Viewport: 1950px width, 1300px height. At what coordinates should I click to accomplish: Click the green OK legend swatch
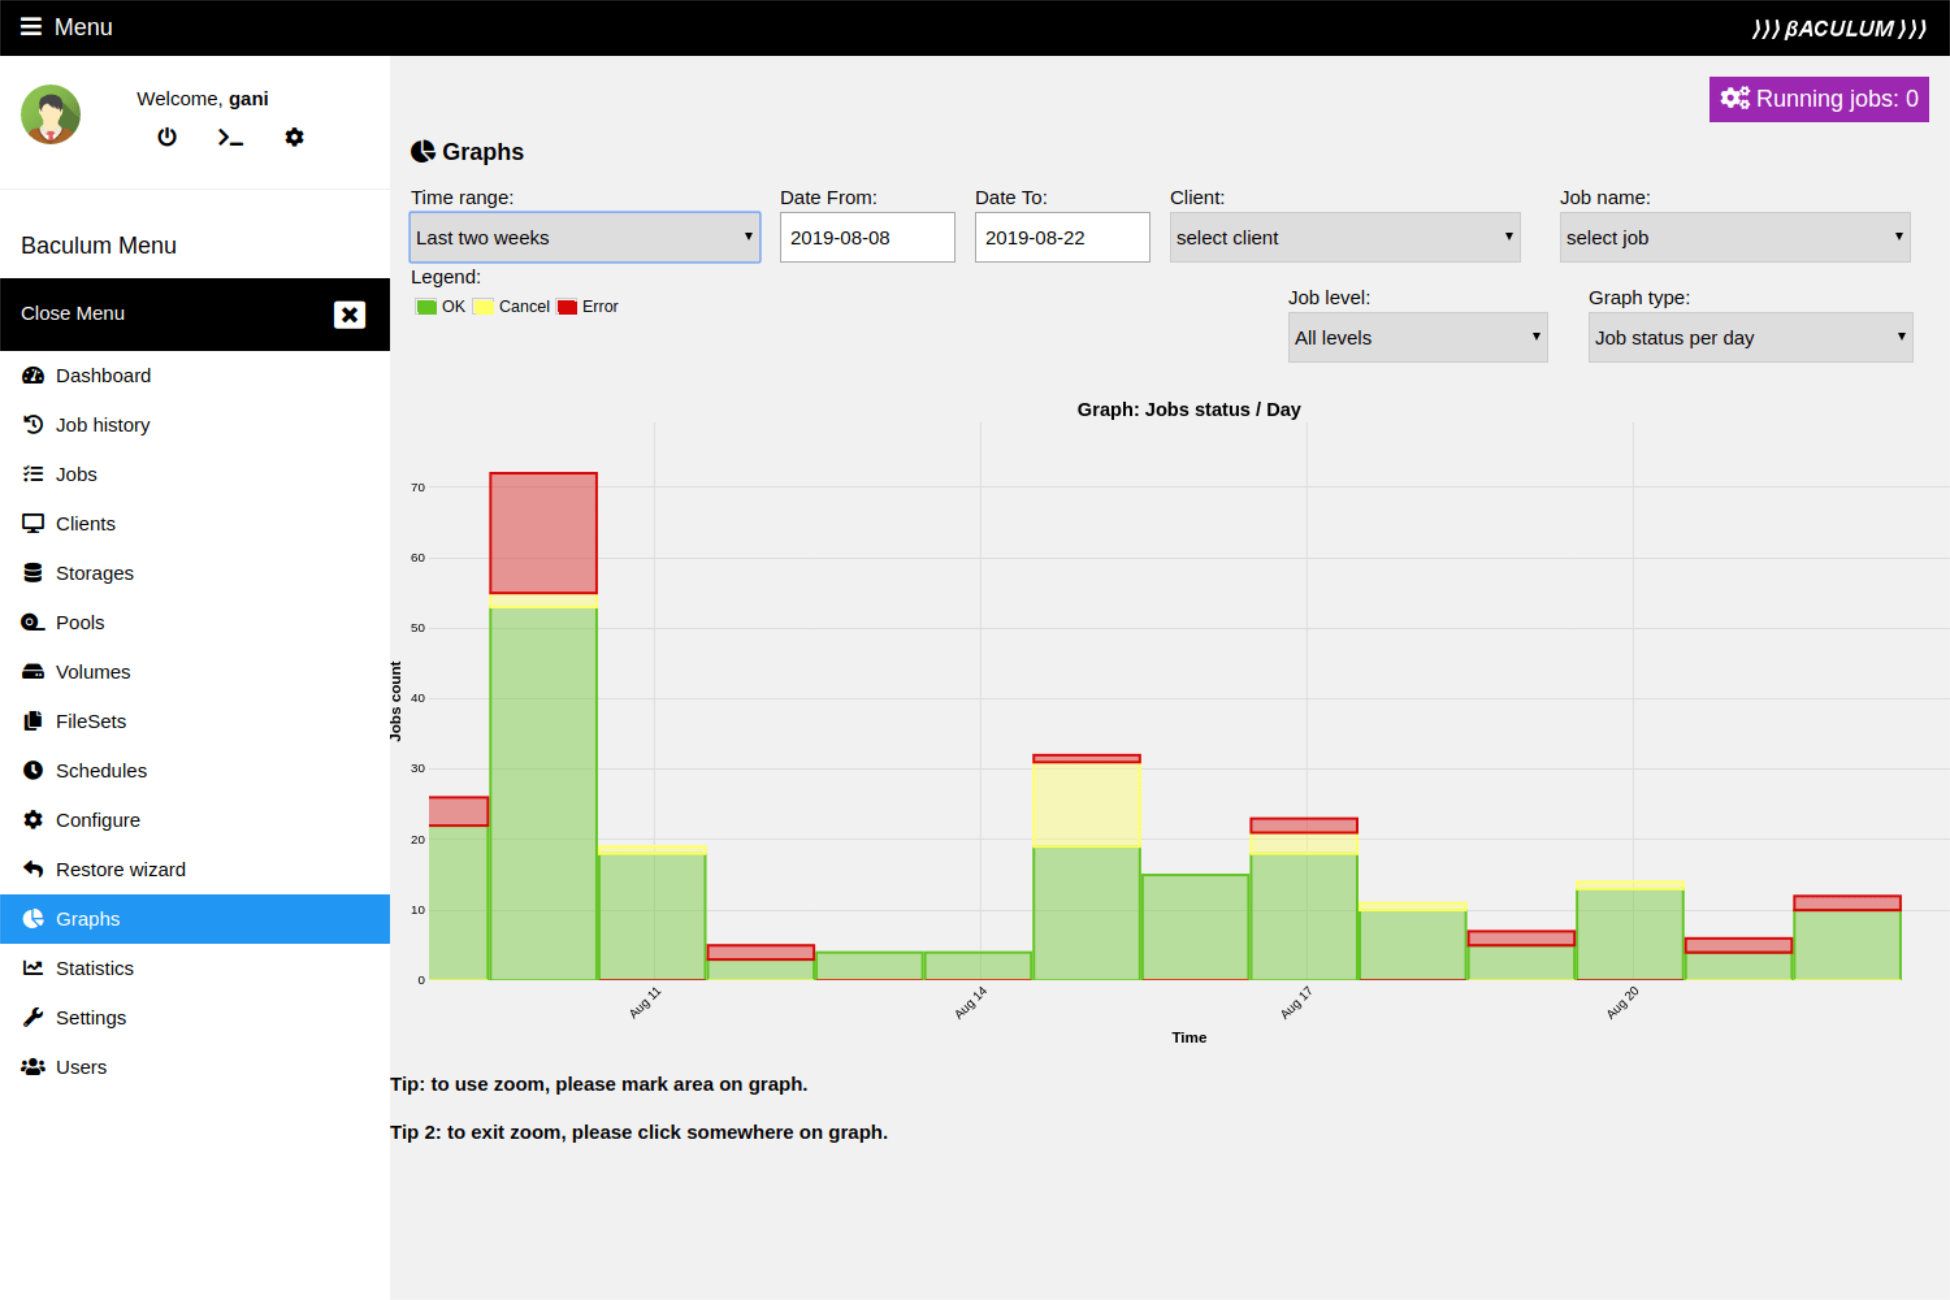[427, 307]
